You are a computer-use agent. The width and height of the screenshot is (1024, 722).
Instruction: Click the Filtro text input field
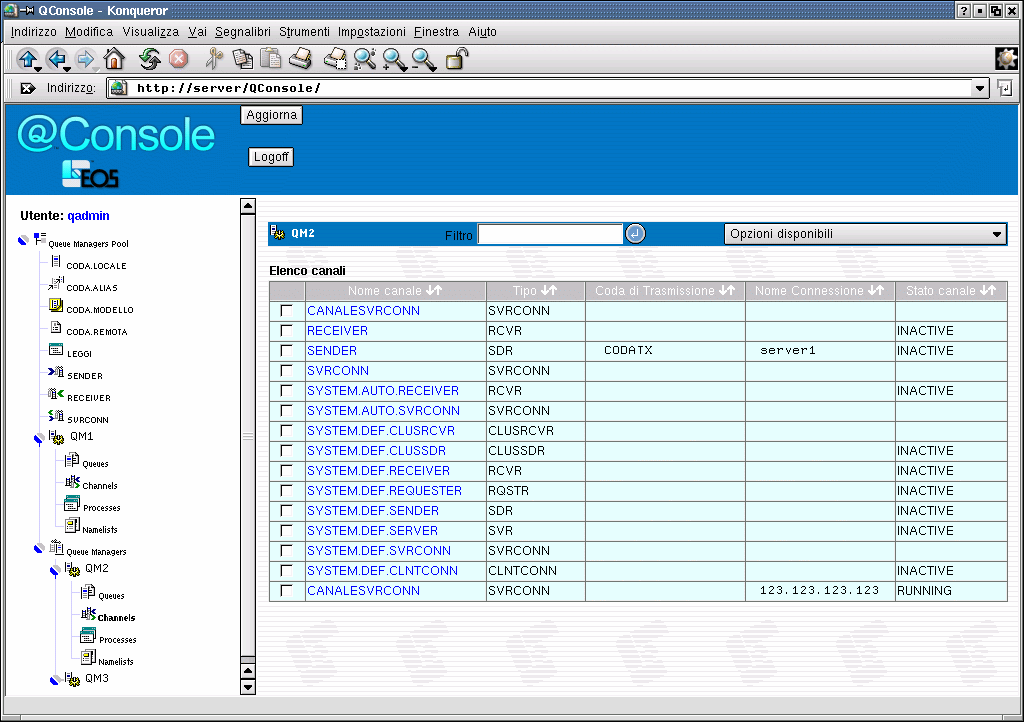[550, 234]
